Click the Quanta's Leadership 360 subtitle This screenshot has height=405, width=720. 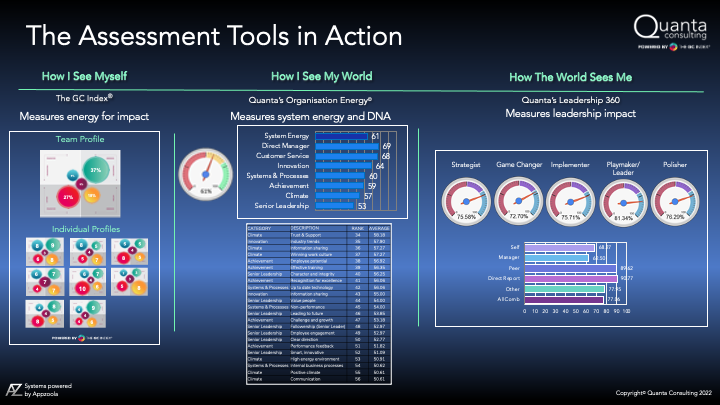(x=571, y=100)
